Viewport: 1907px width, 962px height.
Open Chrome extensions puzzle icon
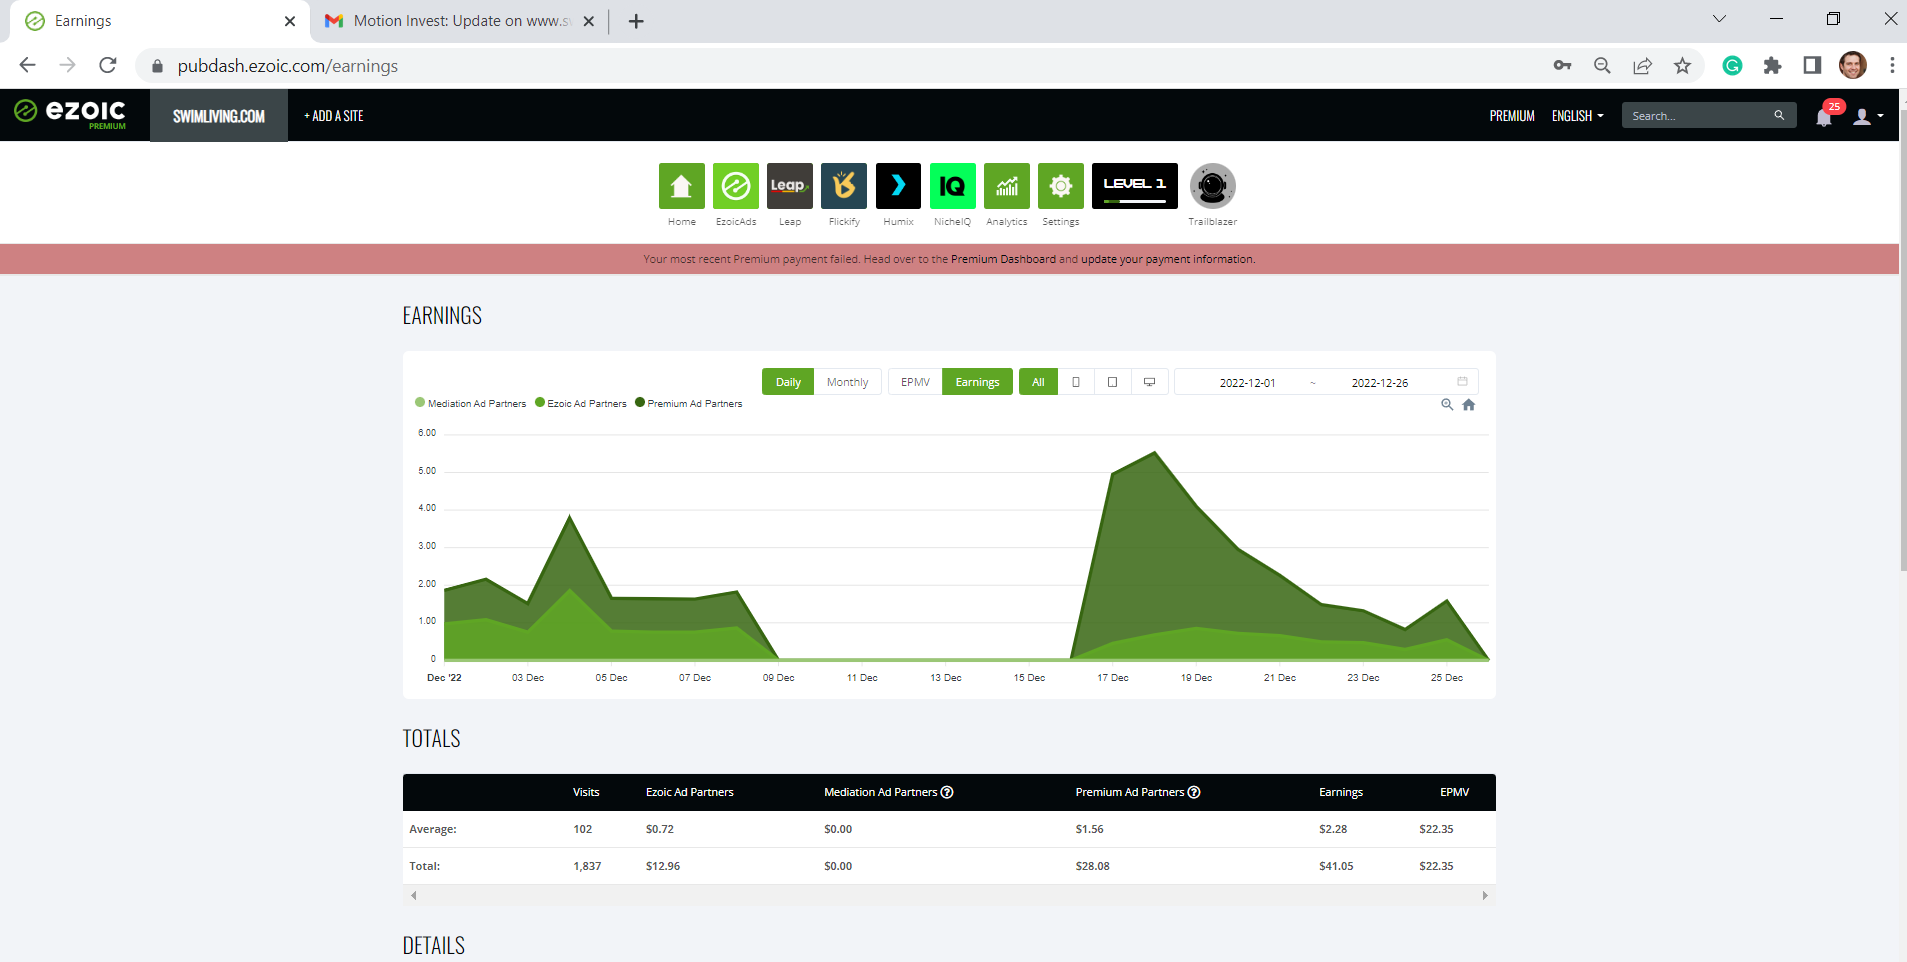1772,66
